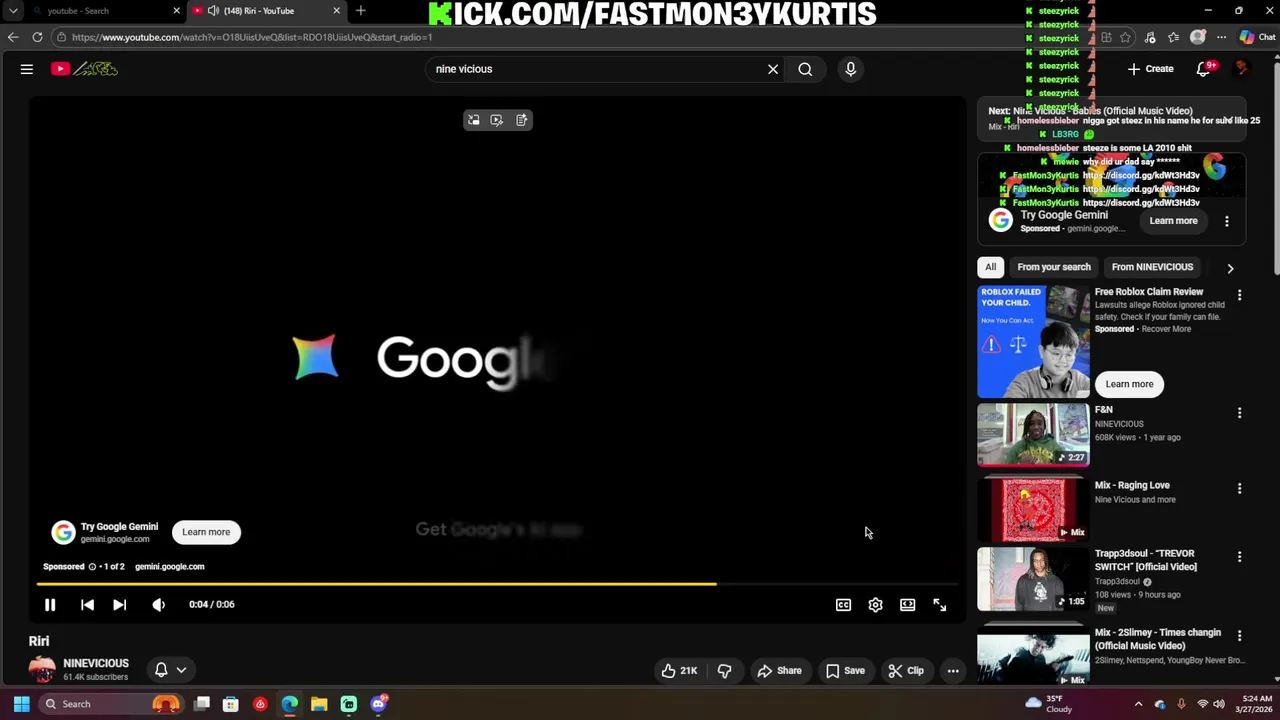Dislike the Riri video

click(725, 671)
